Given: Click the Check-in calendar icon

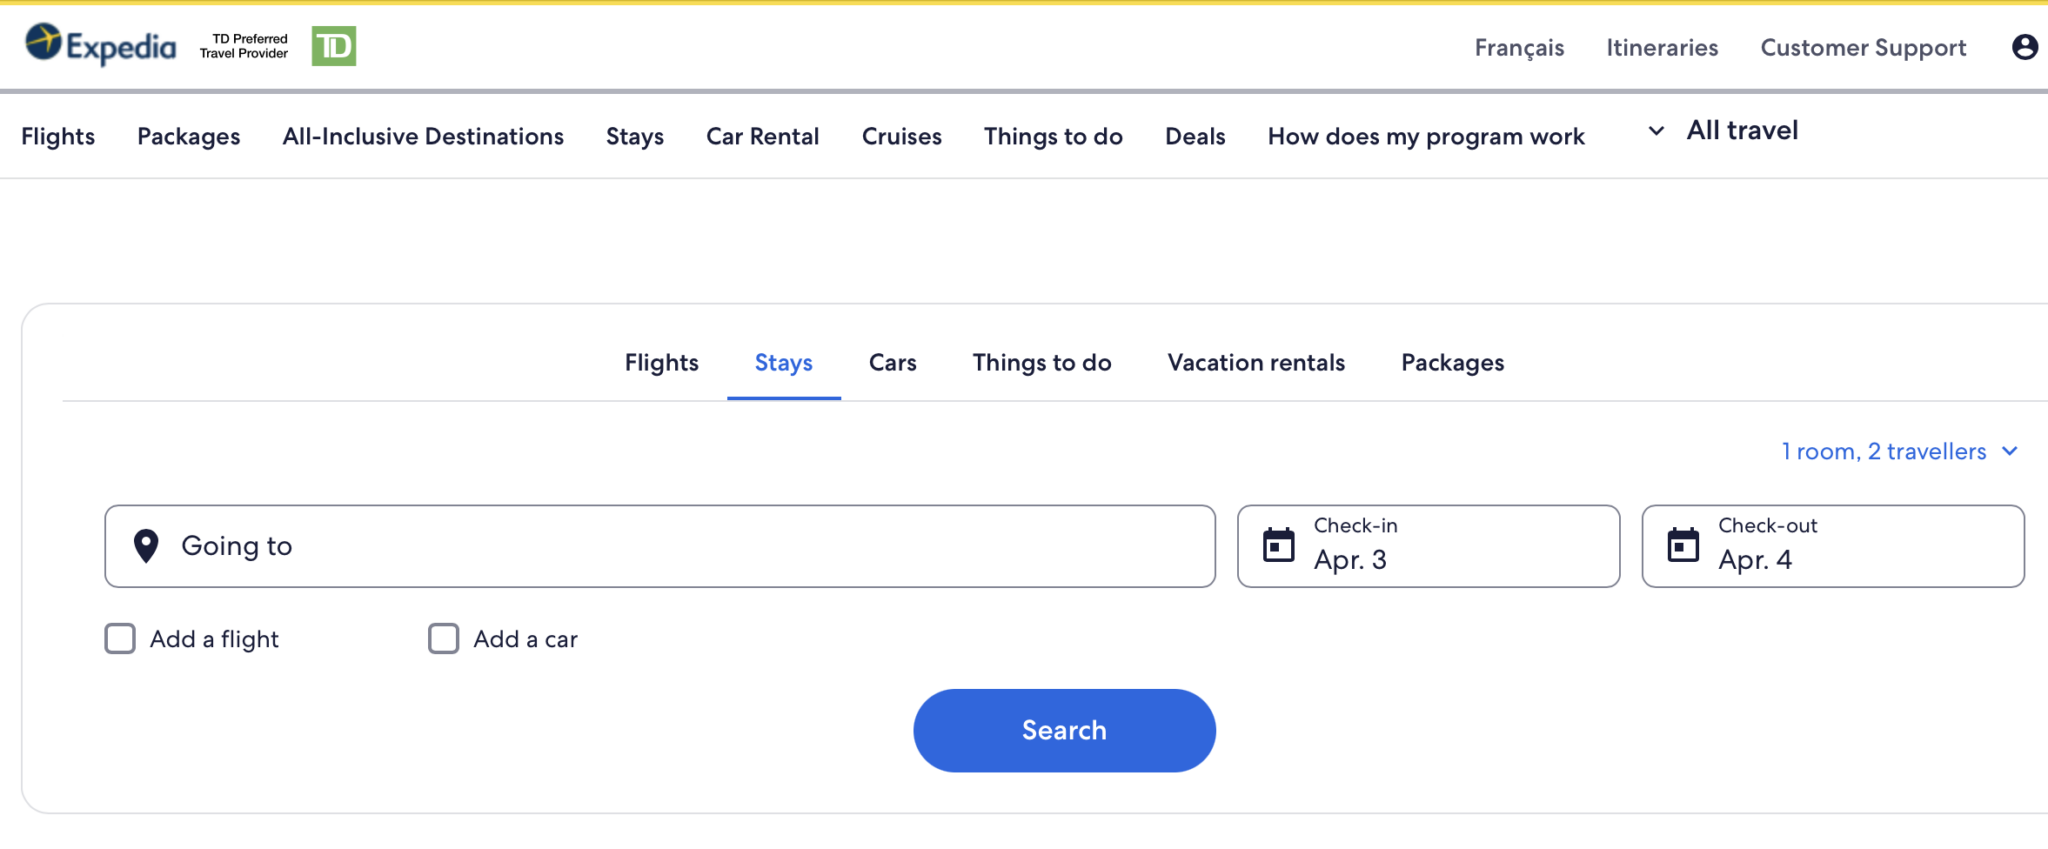Looking at the screenshot, I should pos(1277,545).
